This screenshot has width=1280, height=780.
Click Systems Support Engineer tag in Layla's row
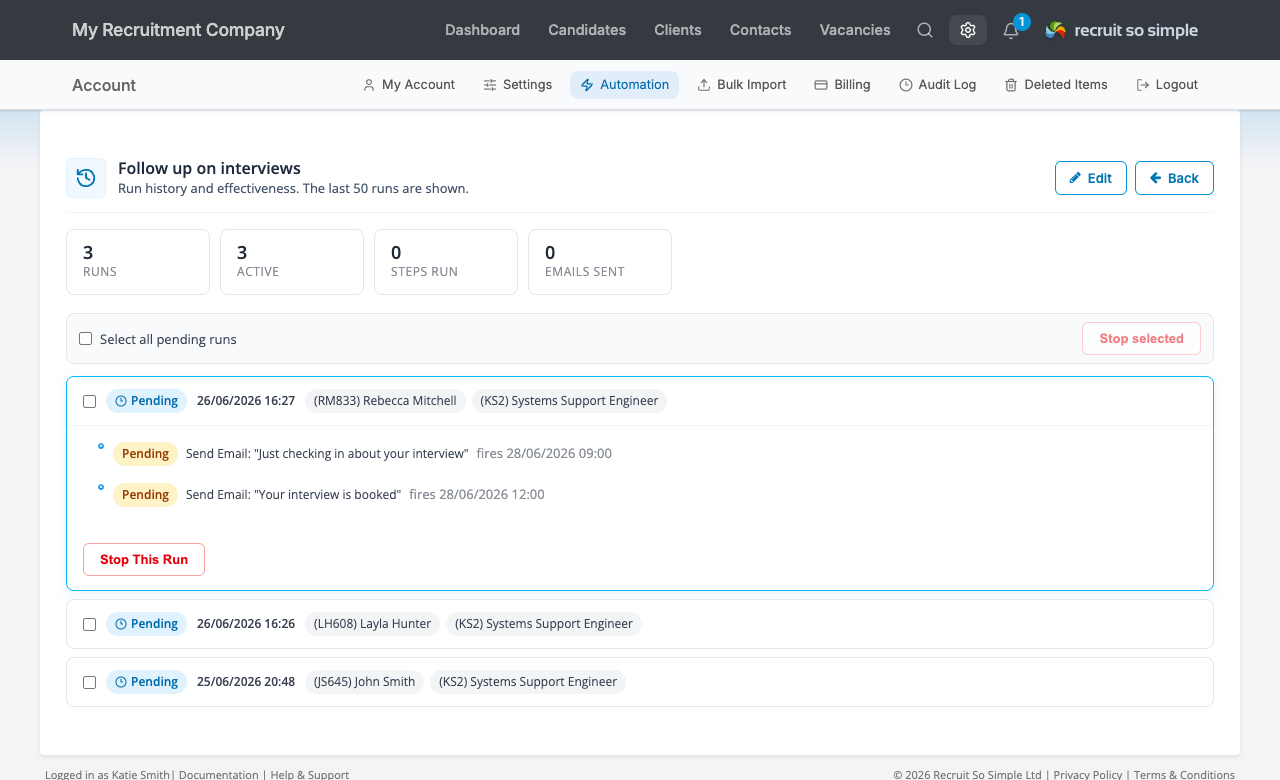click(544, 624)
